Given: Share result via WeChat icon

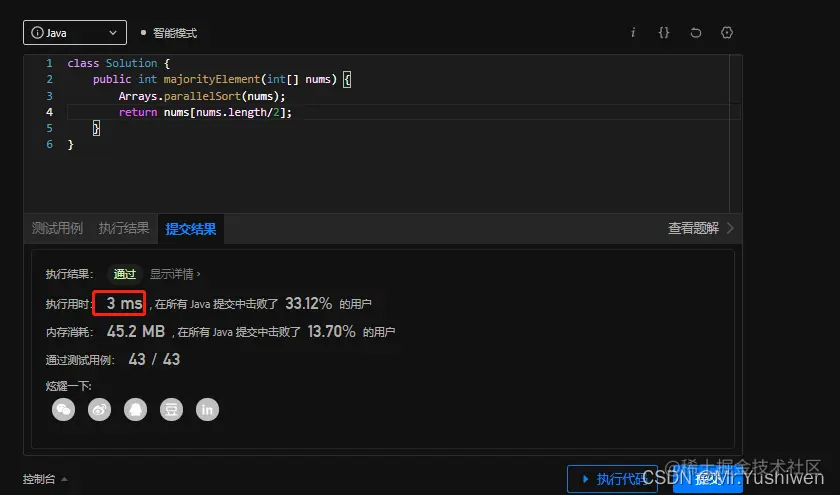Looking at the screenshot, I should (63, 410).
